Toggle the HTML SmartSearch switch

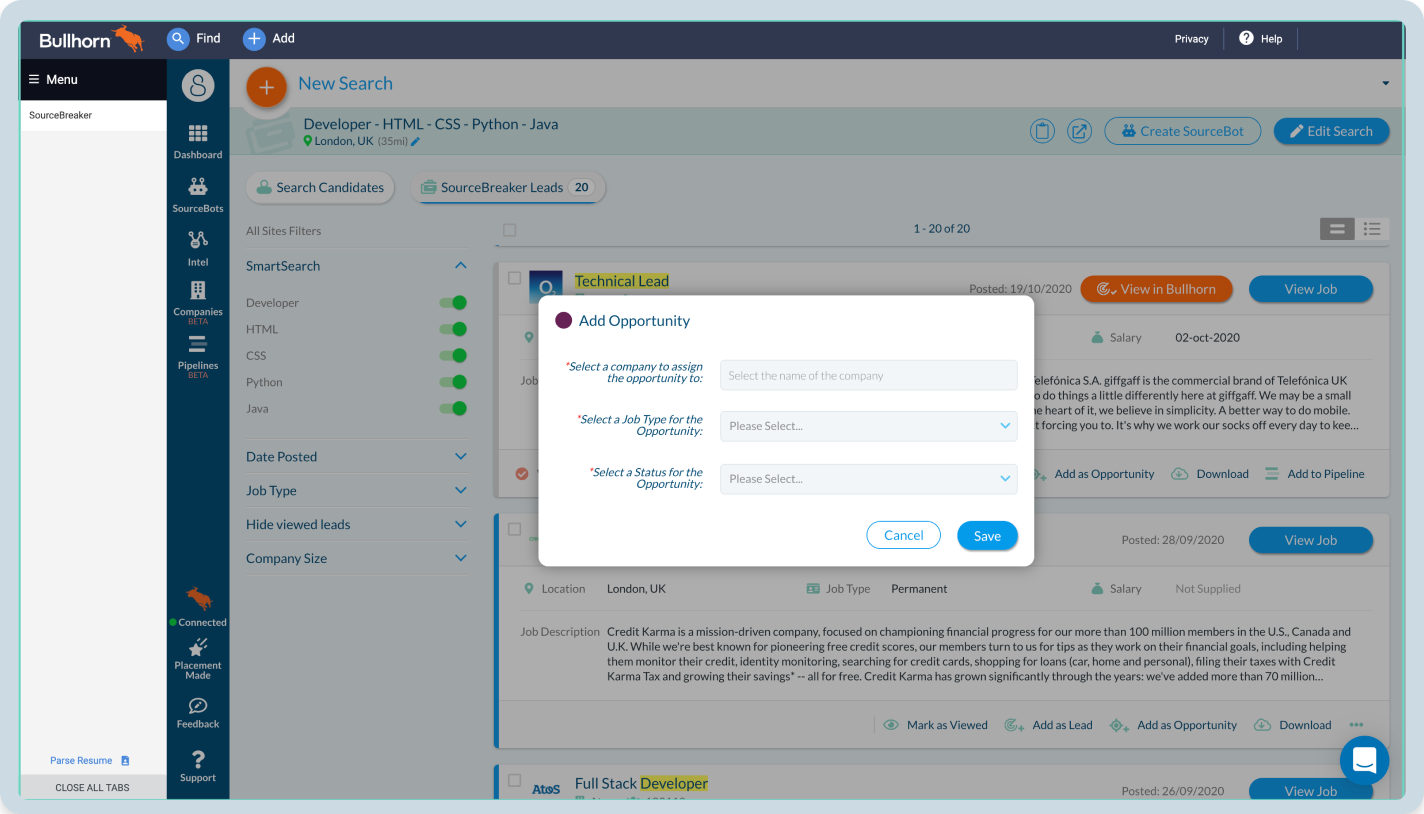click(453, 329)
